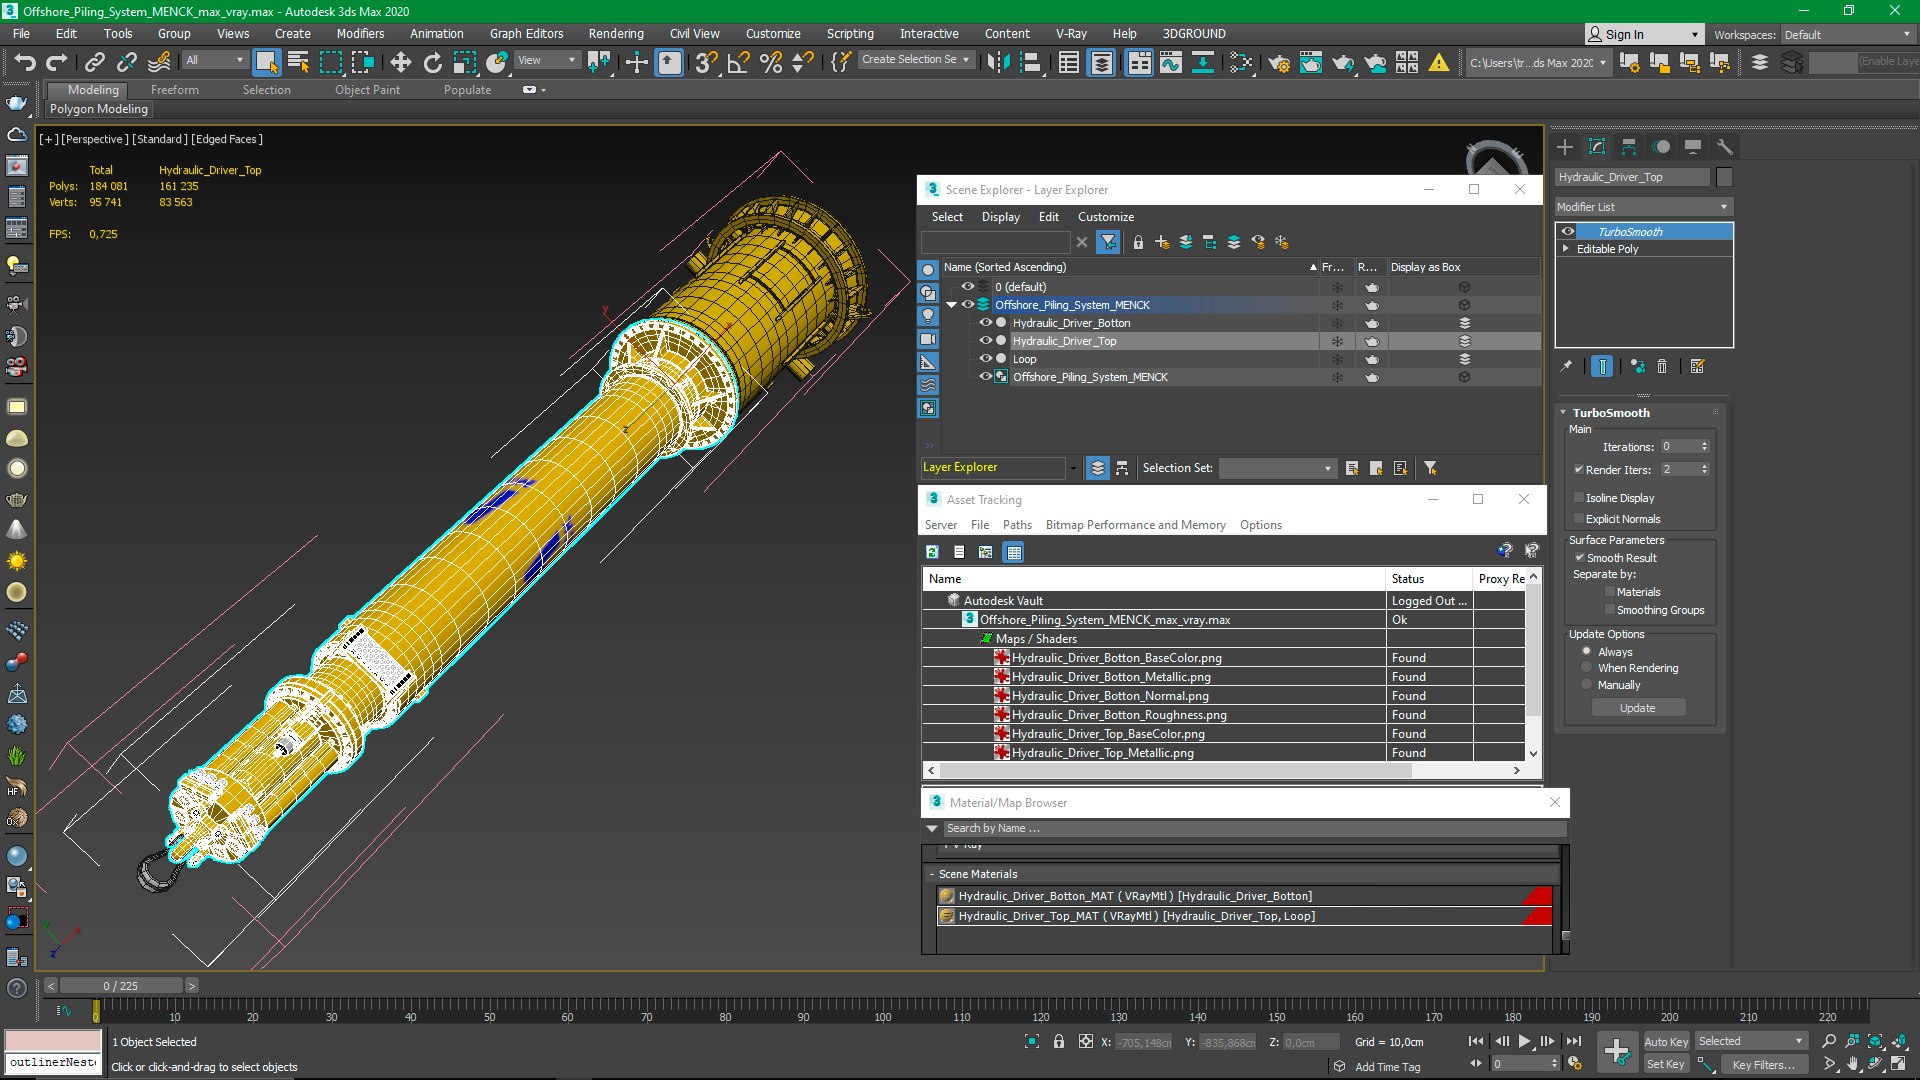Click Pin Stack icon under modifier stack
Image resolution: width=1920 pixels, height=1080 pixels.
[1566, 367]
